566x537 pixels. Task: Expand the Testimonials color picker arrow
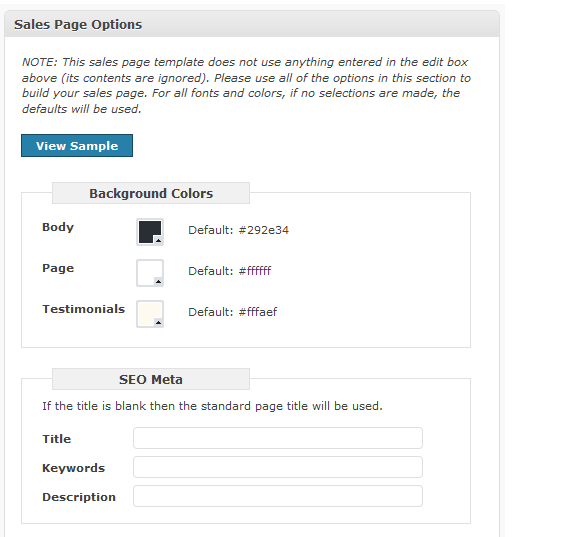click(x=158, y=322)
